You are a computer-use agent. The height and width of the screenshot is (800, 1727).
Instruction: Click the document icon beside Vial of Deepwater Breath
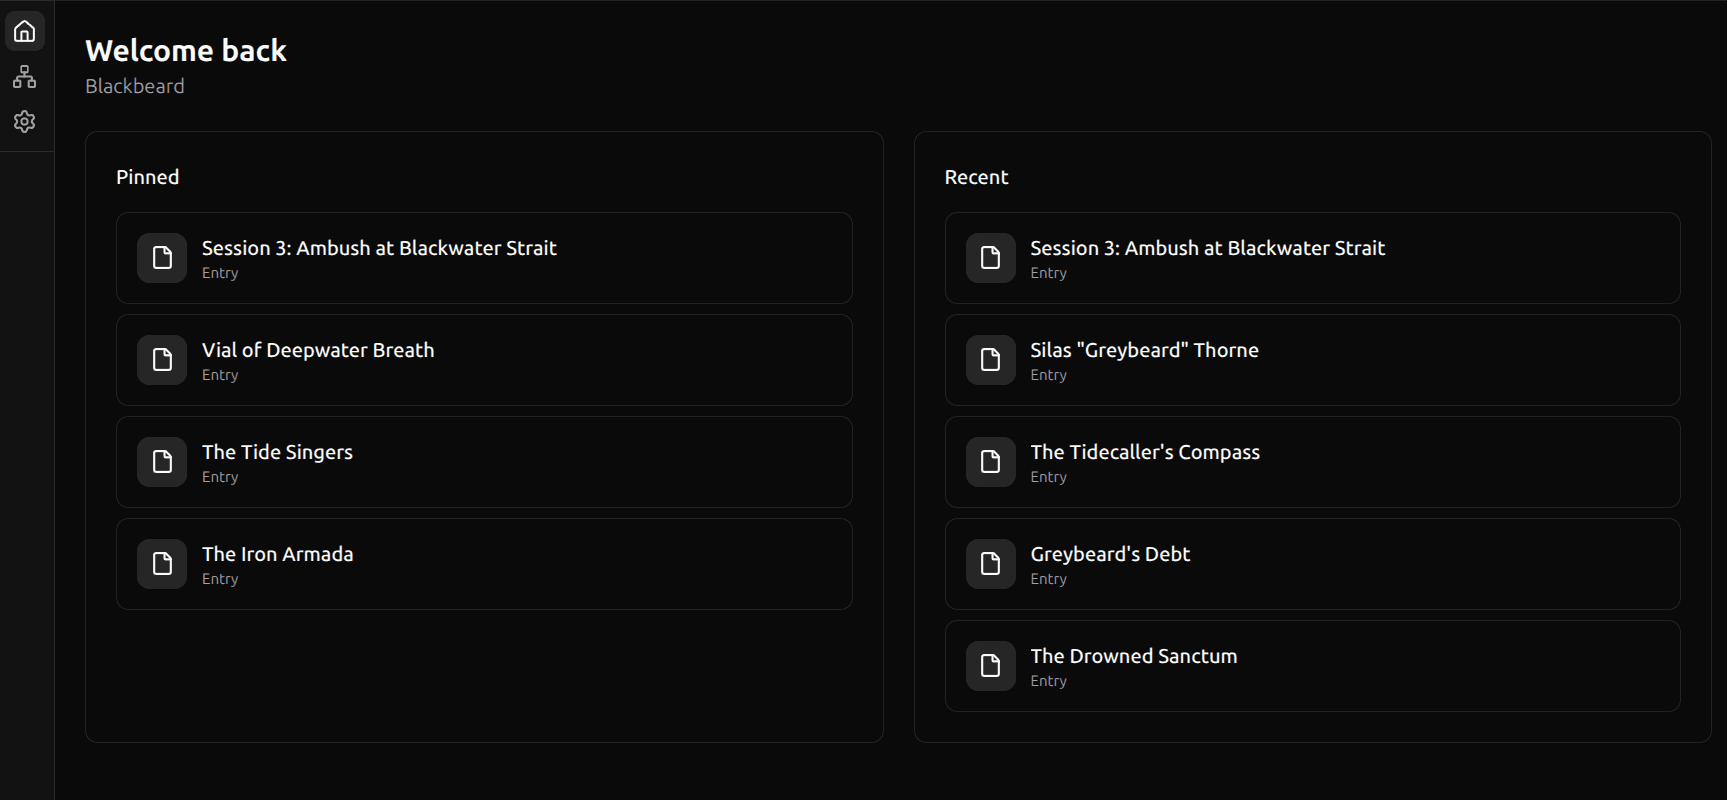click(x=161, y=360)
